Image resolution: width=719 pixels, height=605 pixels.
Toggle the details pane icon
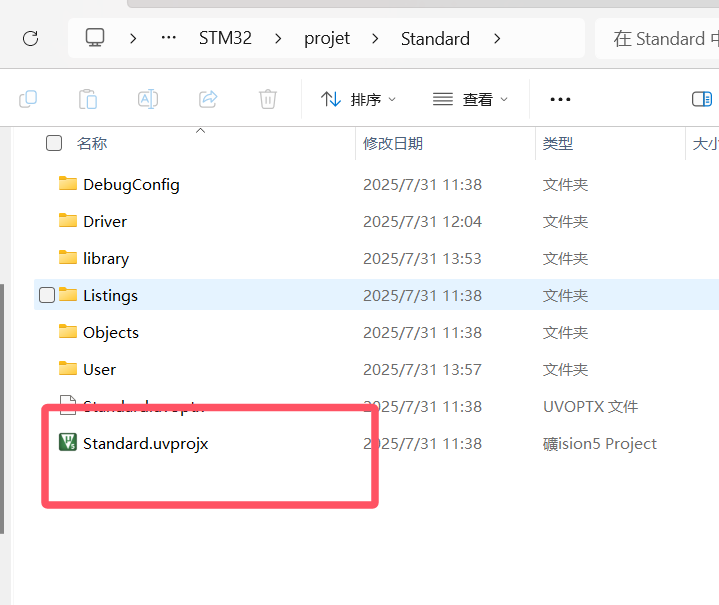pos(702,99)
